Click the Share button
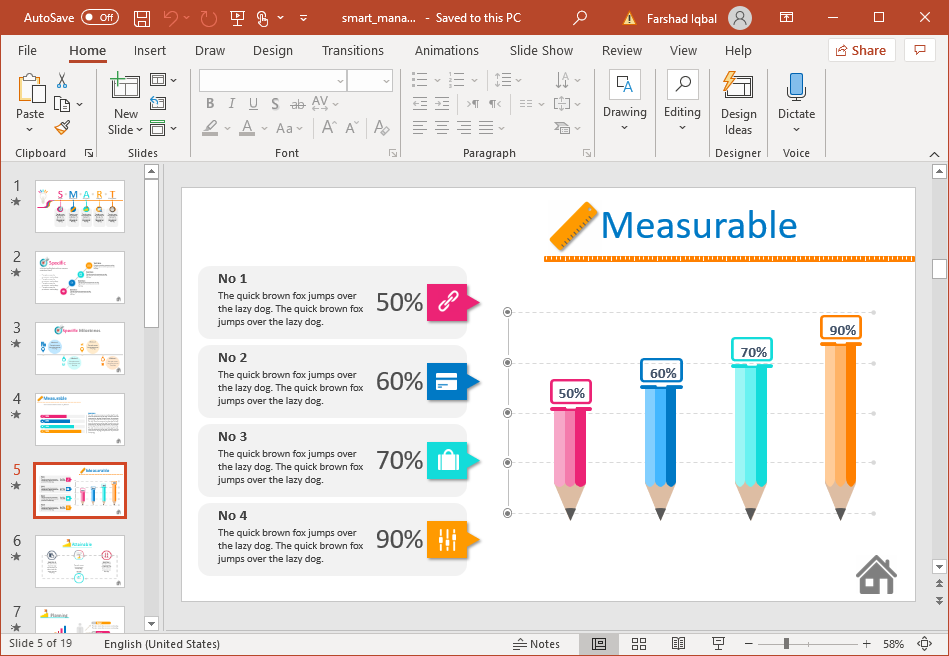This screenshot has height=656, width=949. 861,50
